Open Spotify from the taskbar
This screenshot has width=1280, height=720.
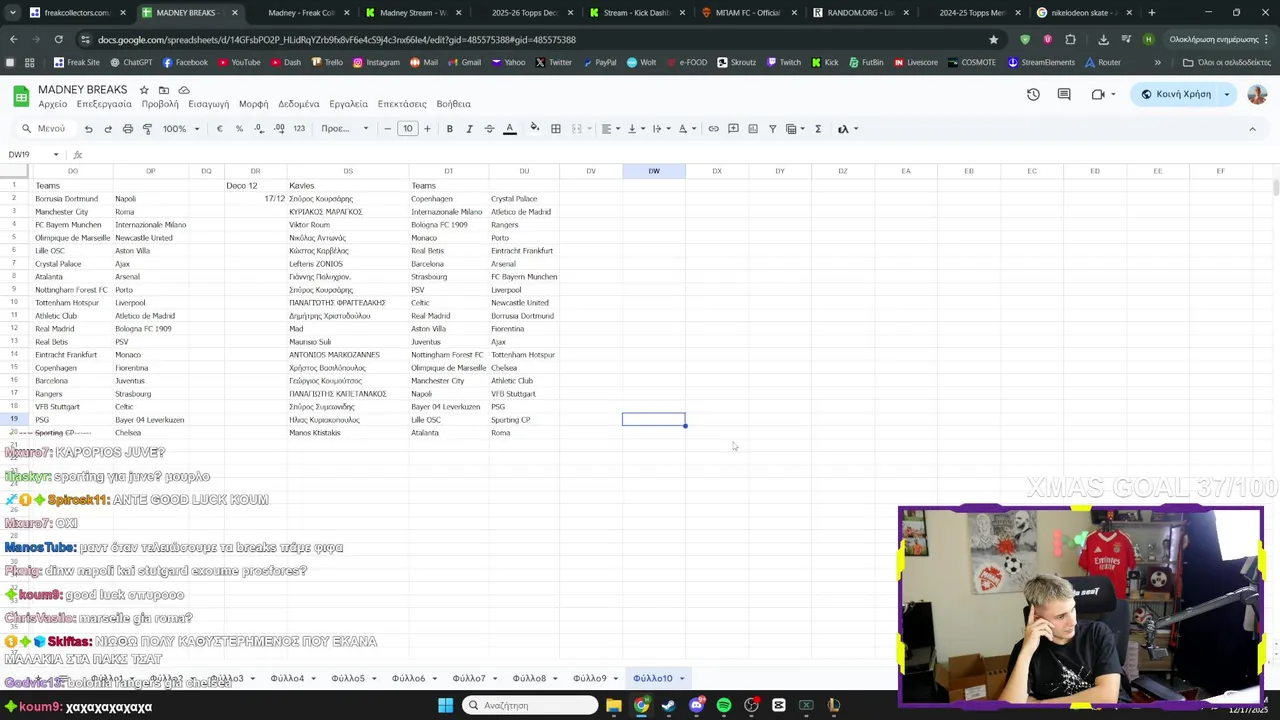point(724,706)
